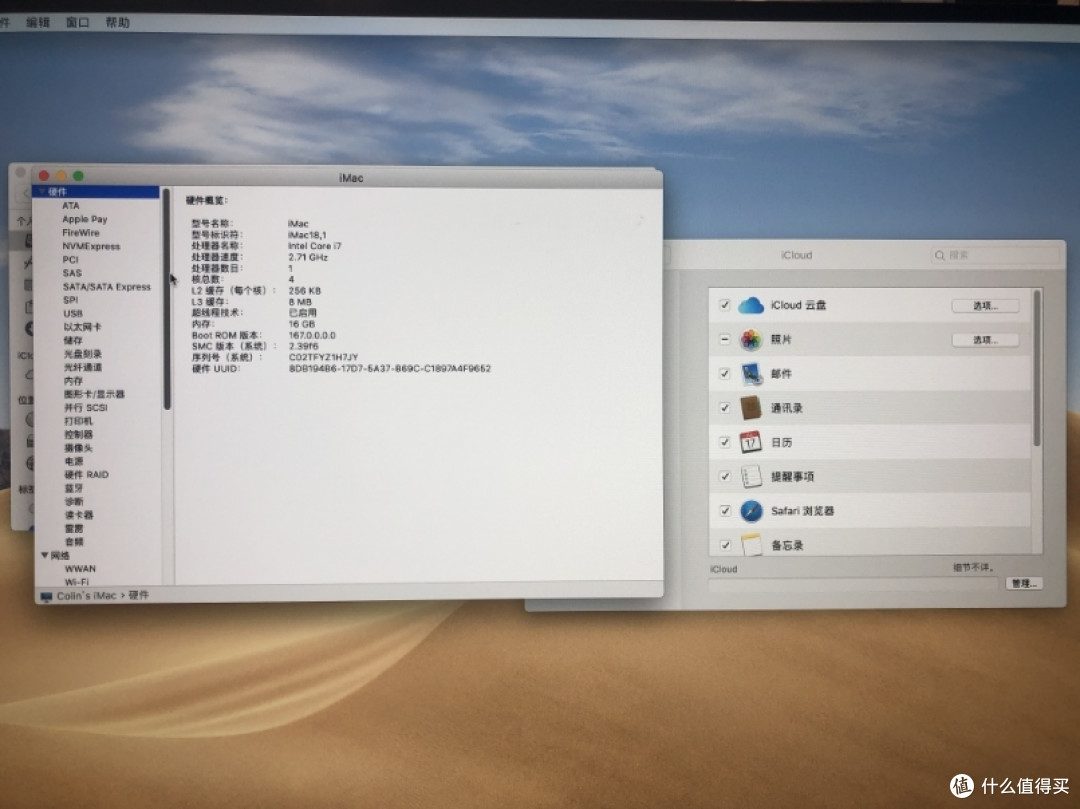
Task: Select Apple Pay in the sidebar
Action: coord(85,219)
